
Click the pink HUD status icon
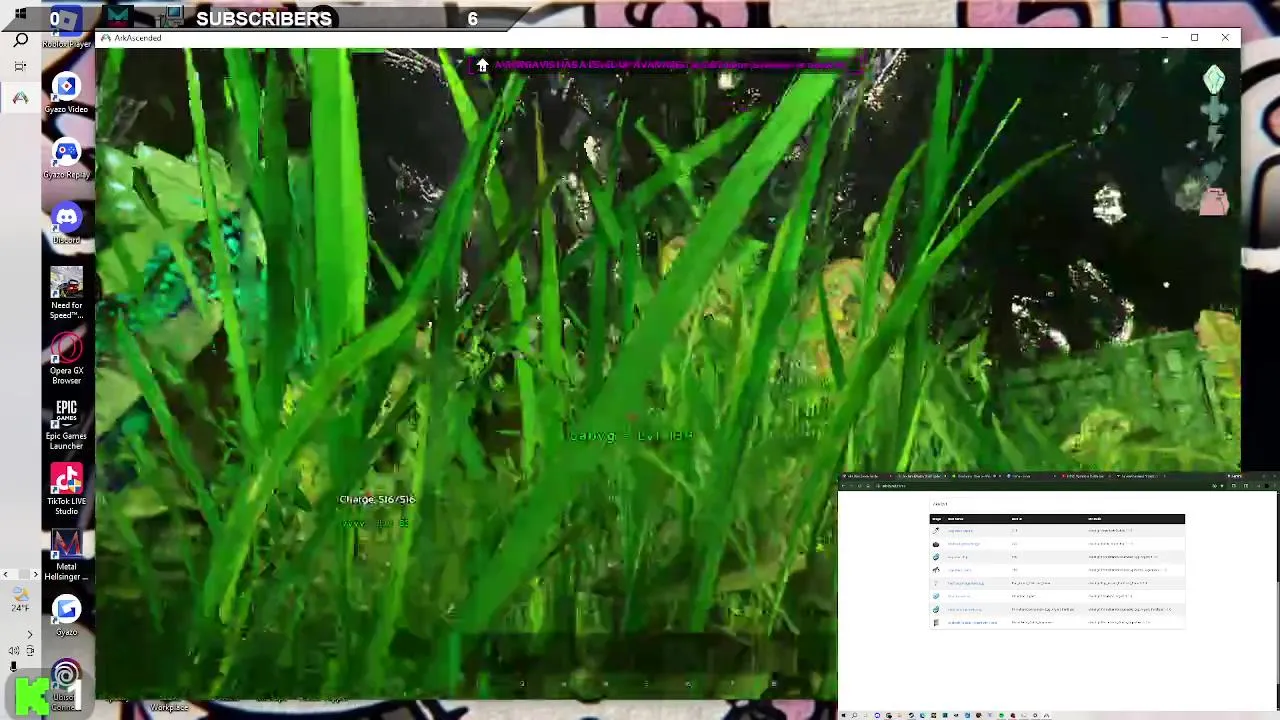click(x=1213, y=203)
